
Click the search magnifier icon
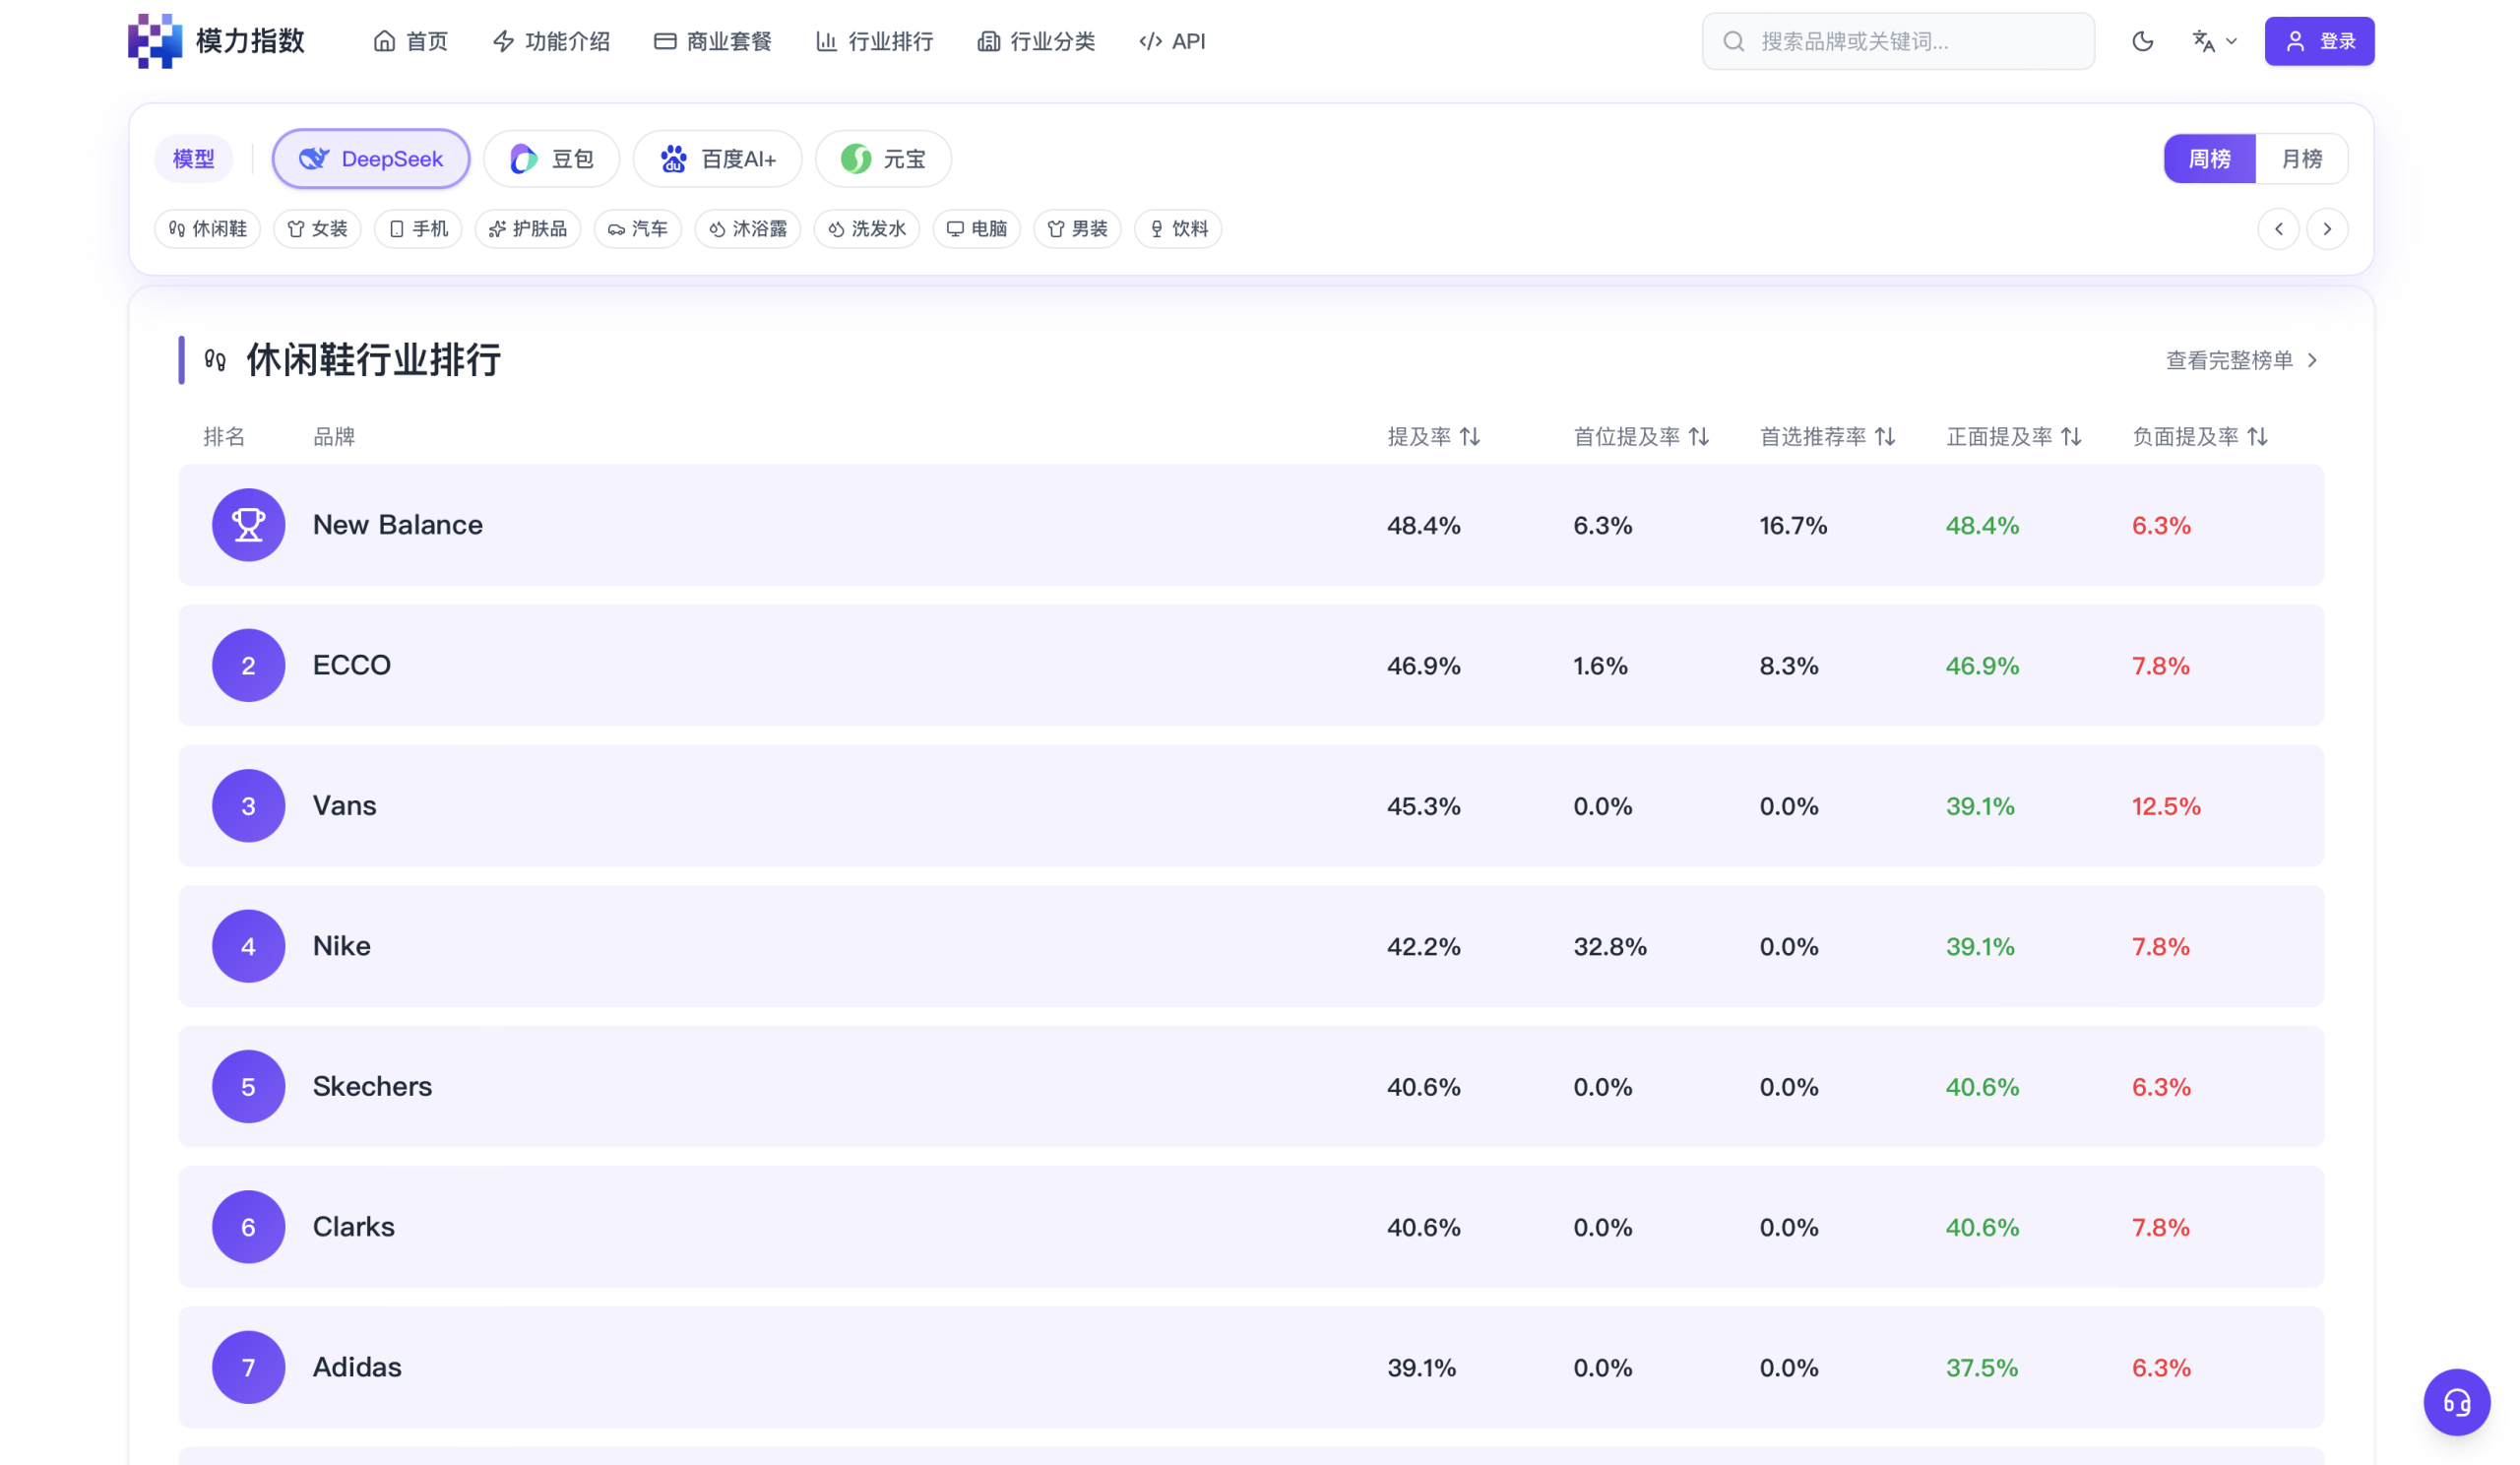[x=1734, y=41]
